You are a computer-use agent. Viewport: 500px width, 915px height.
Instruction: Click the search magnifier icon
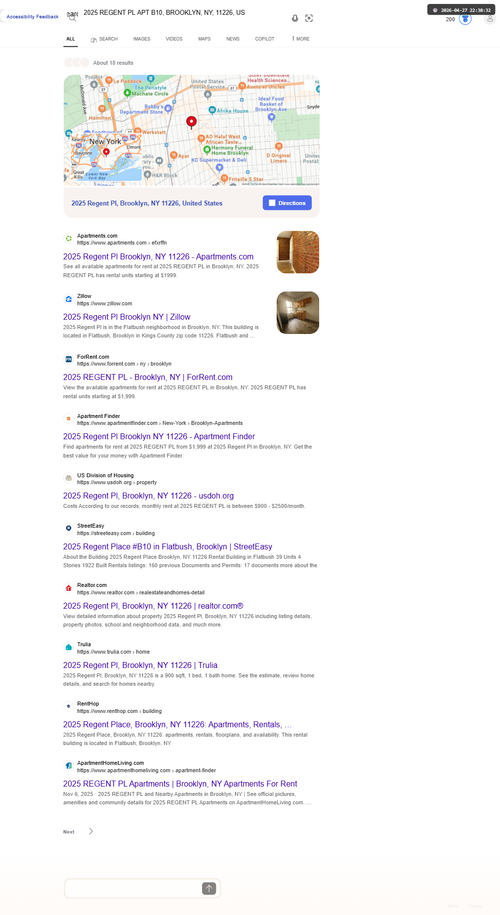tap(72, 17)
